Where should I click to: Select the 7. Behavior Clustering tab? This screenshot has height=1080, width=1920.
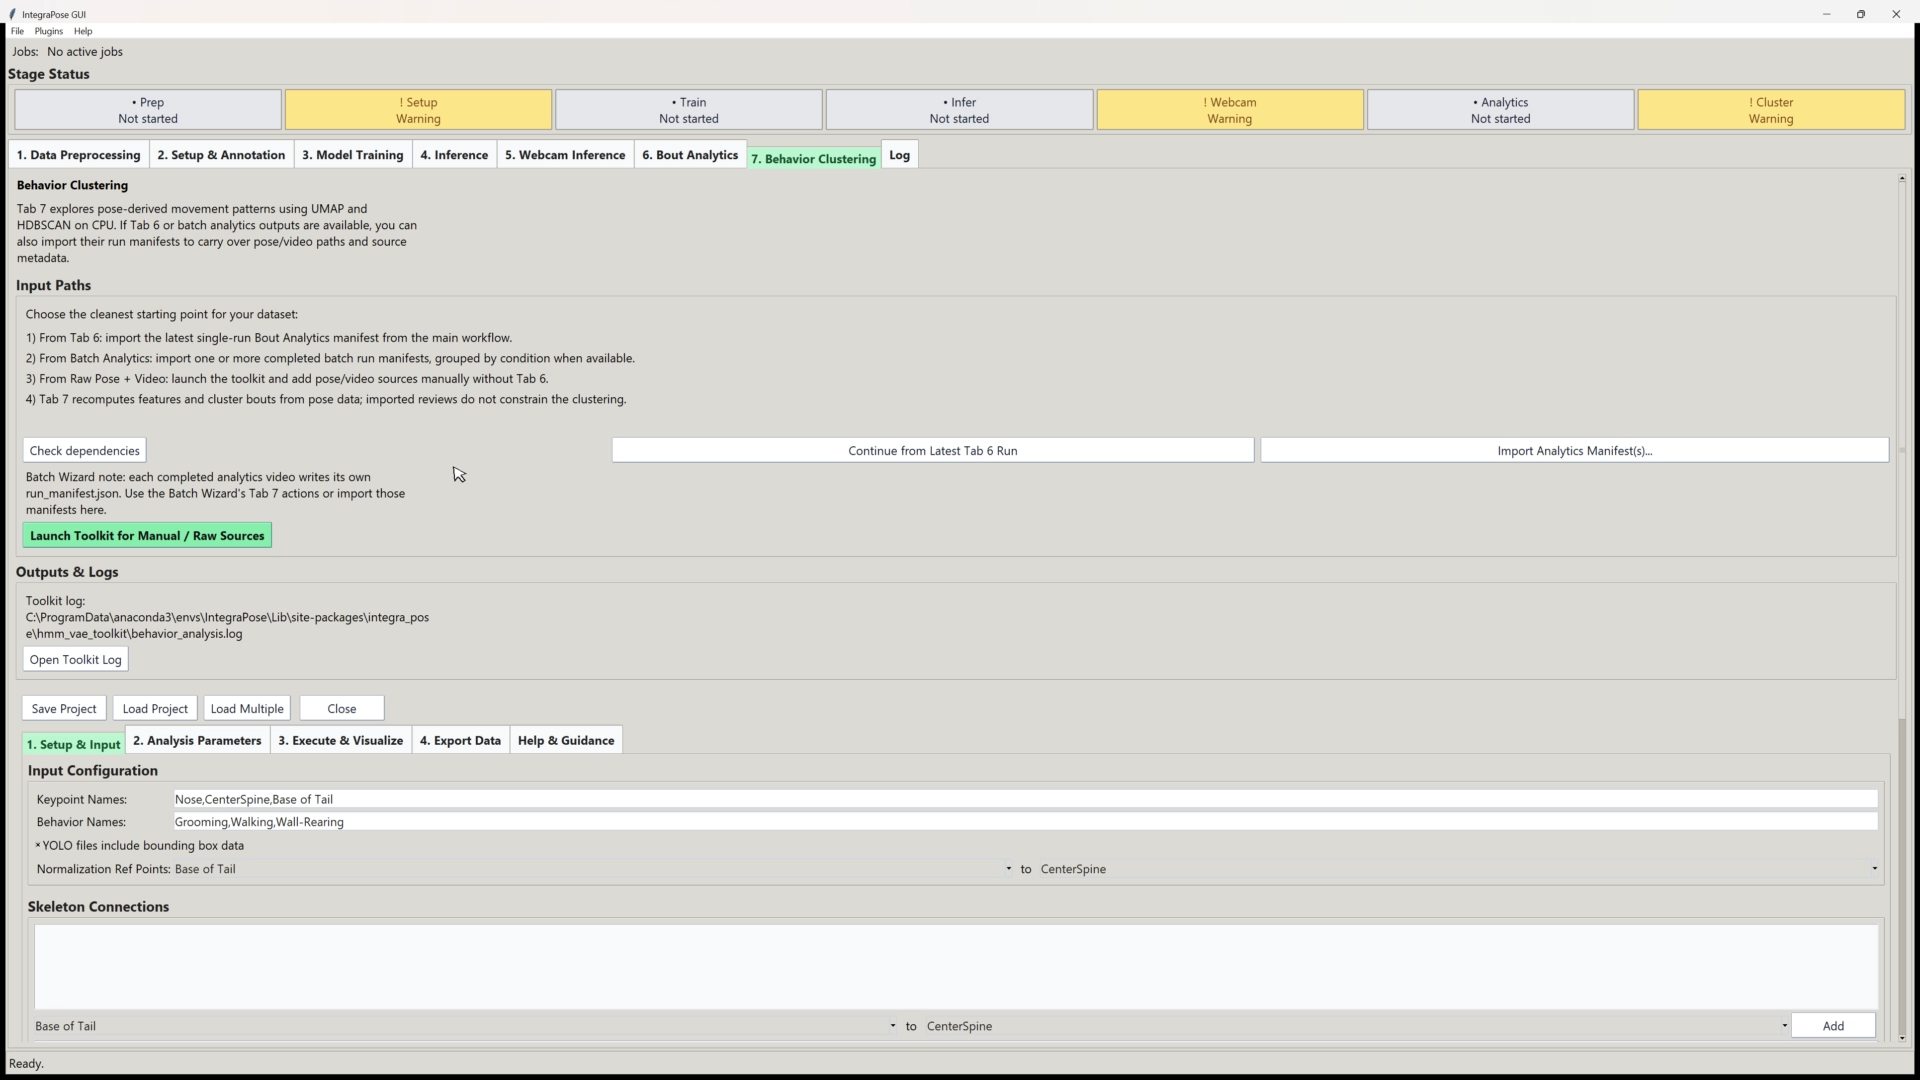pos(814,158)
